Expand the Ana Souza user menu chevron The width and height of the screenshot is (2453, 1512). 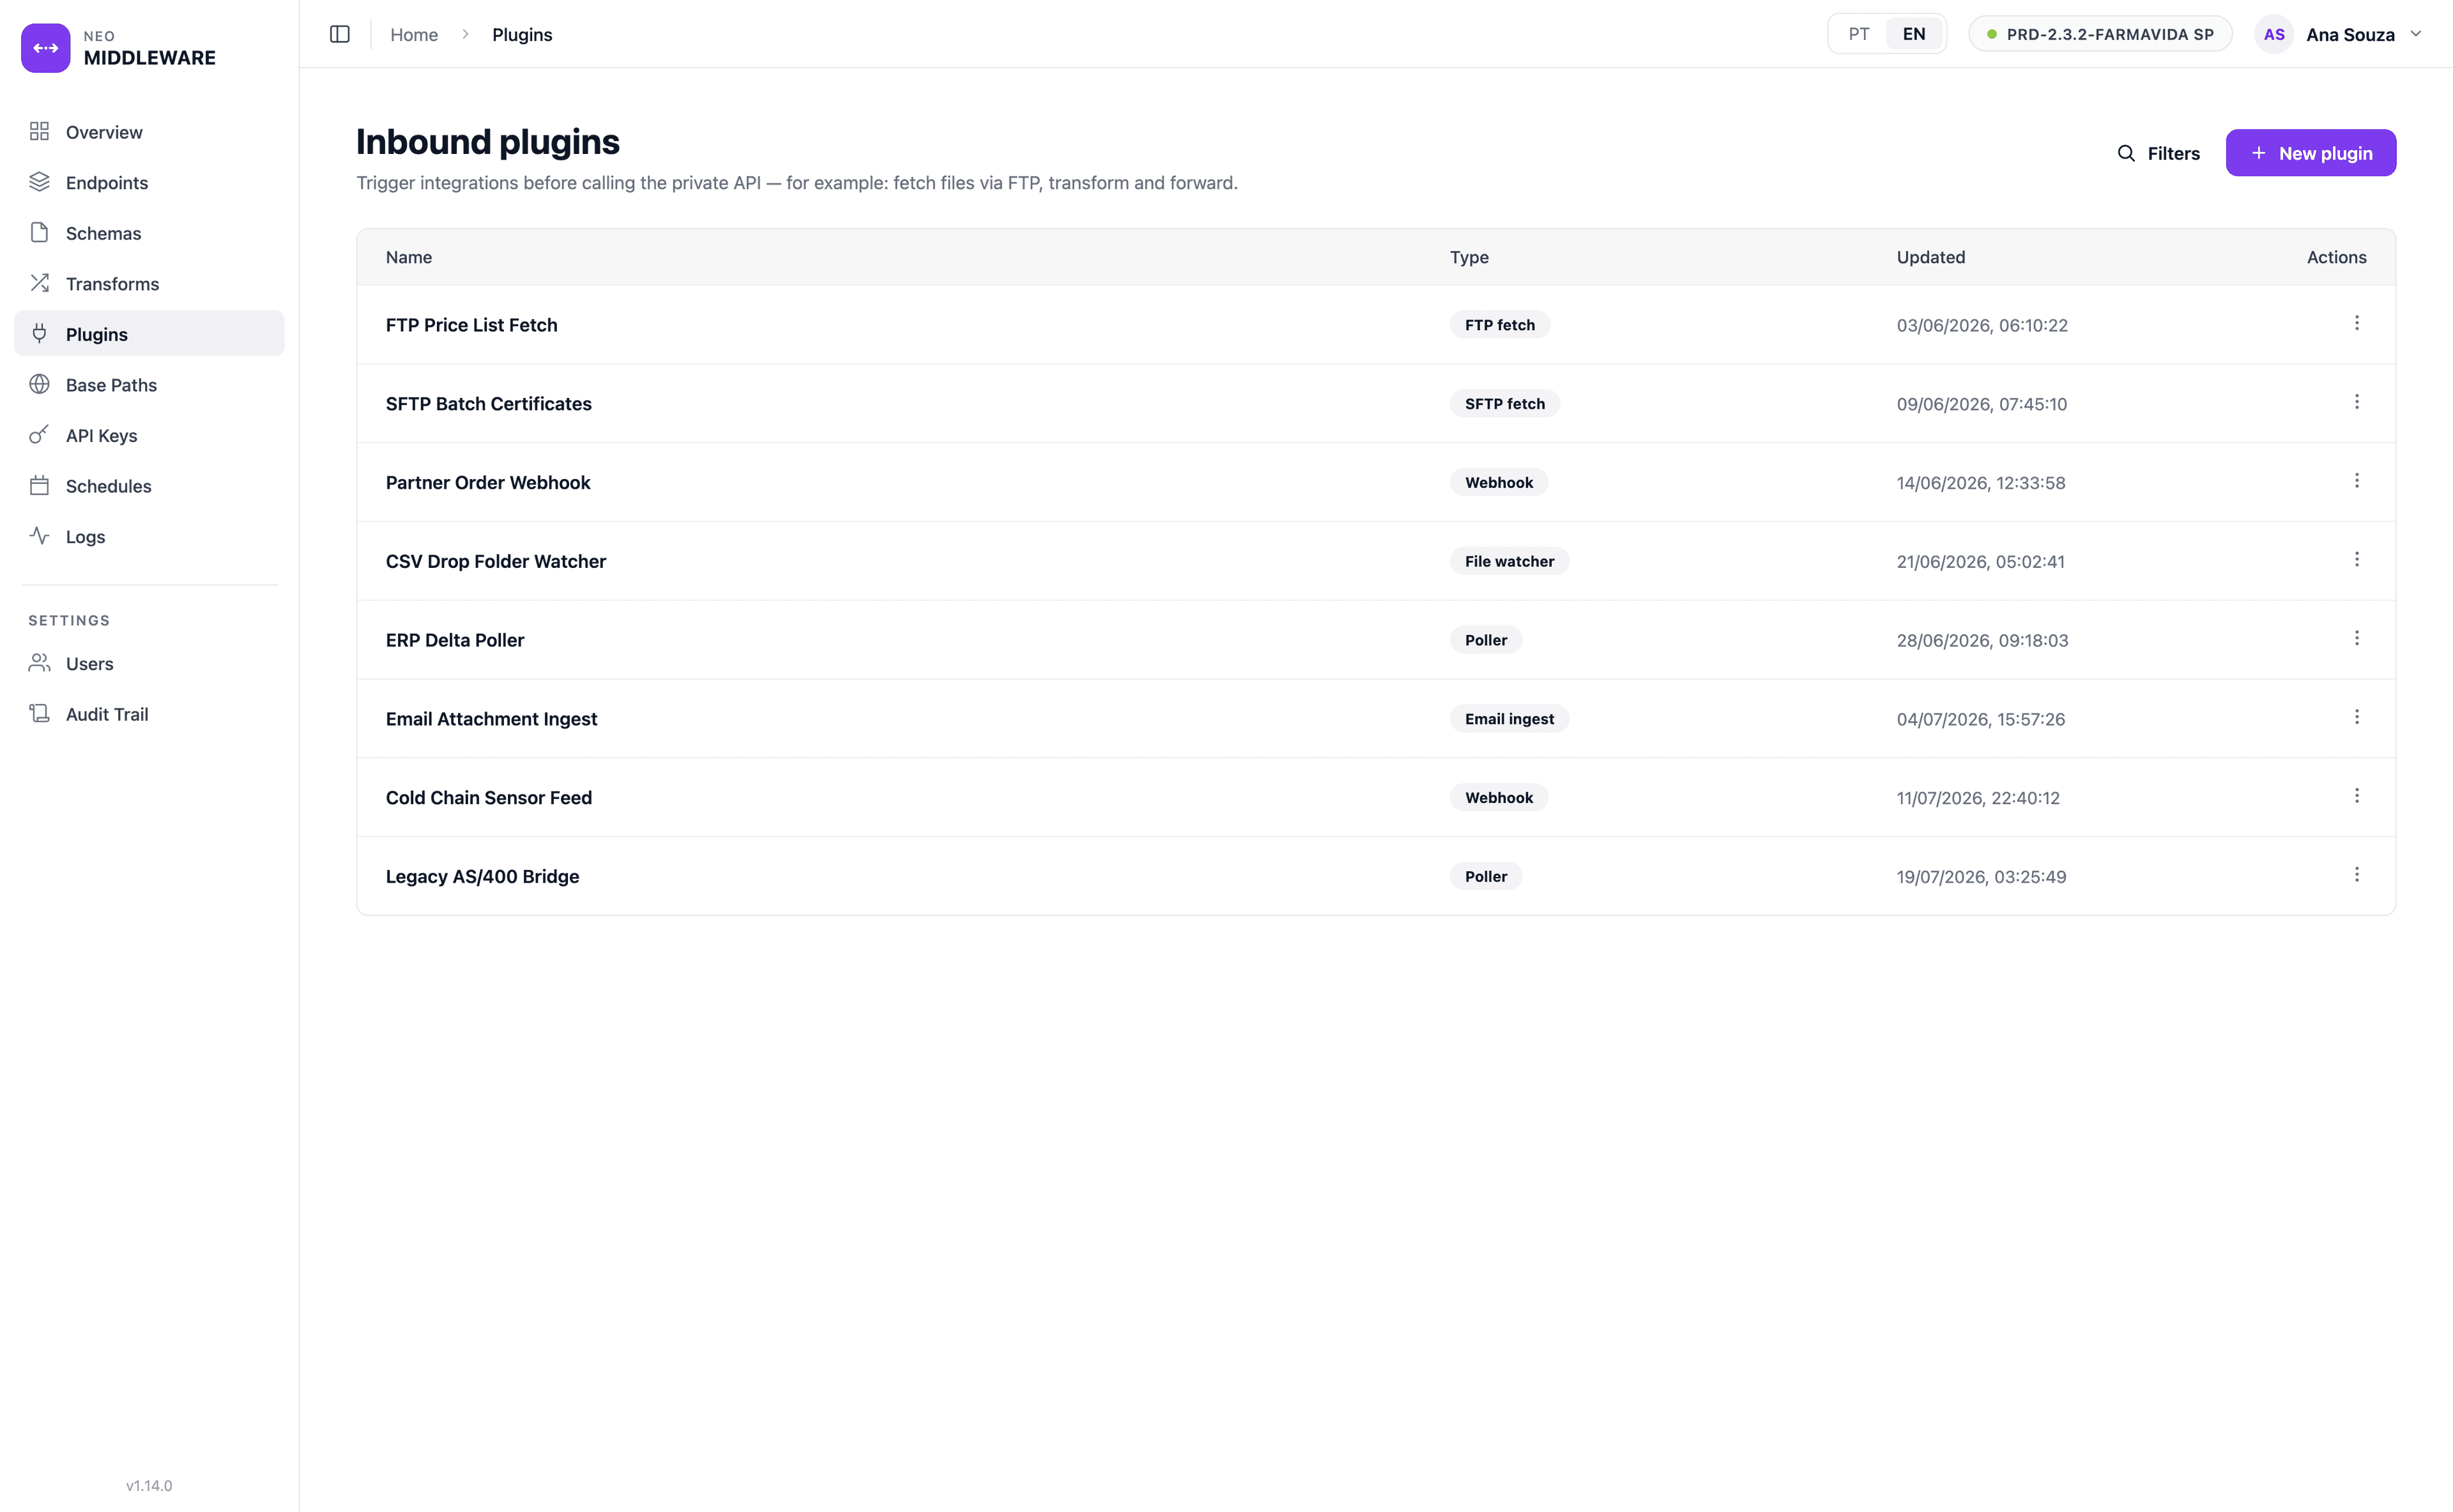[2416, 34]
